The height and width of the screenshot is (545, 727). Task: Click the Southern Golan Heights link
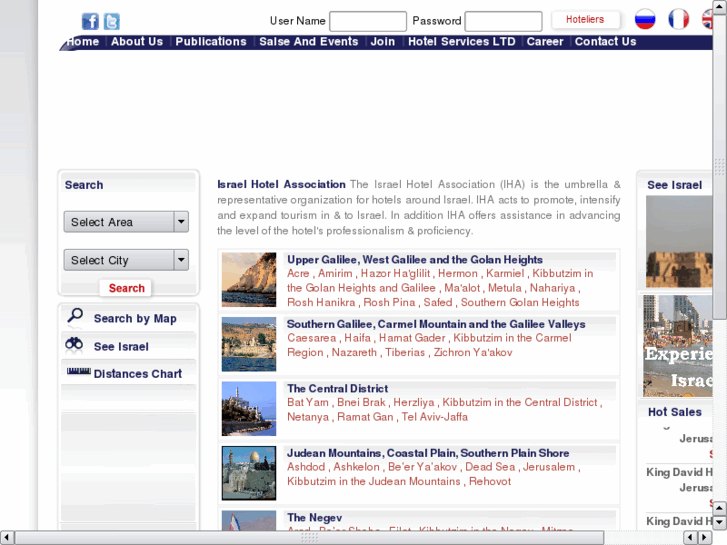tap(520, 302)
